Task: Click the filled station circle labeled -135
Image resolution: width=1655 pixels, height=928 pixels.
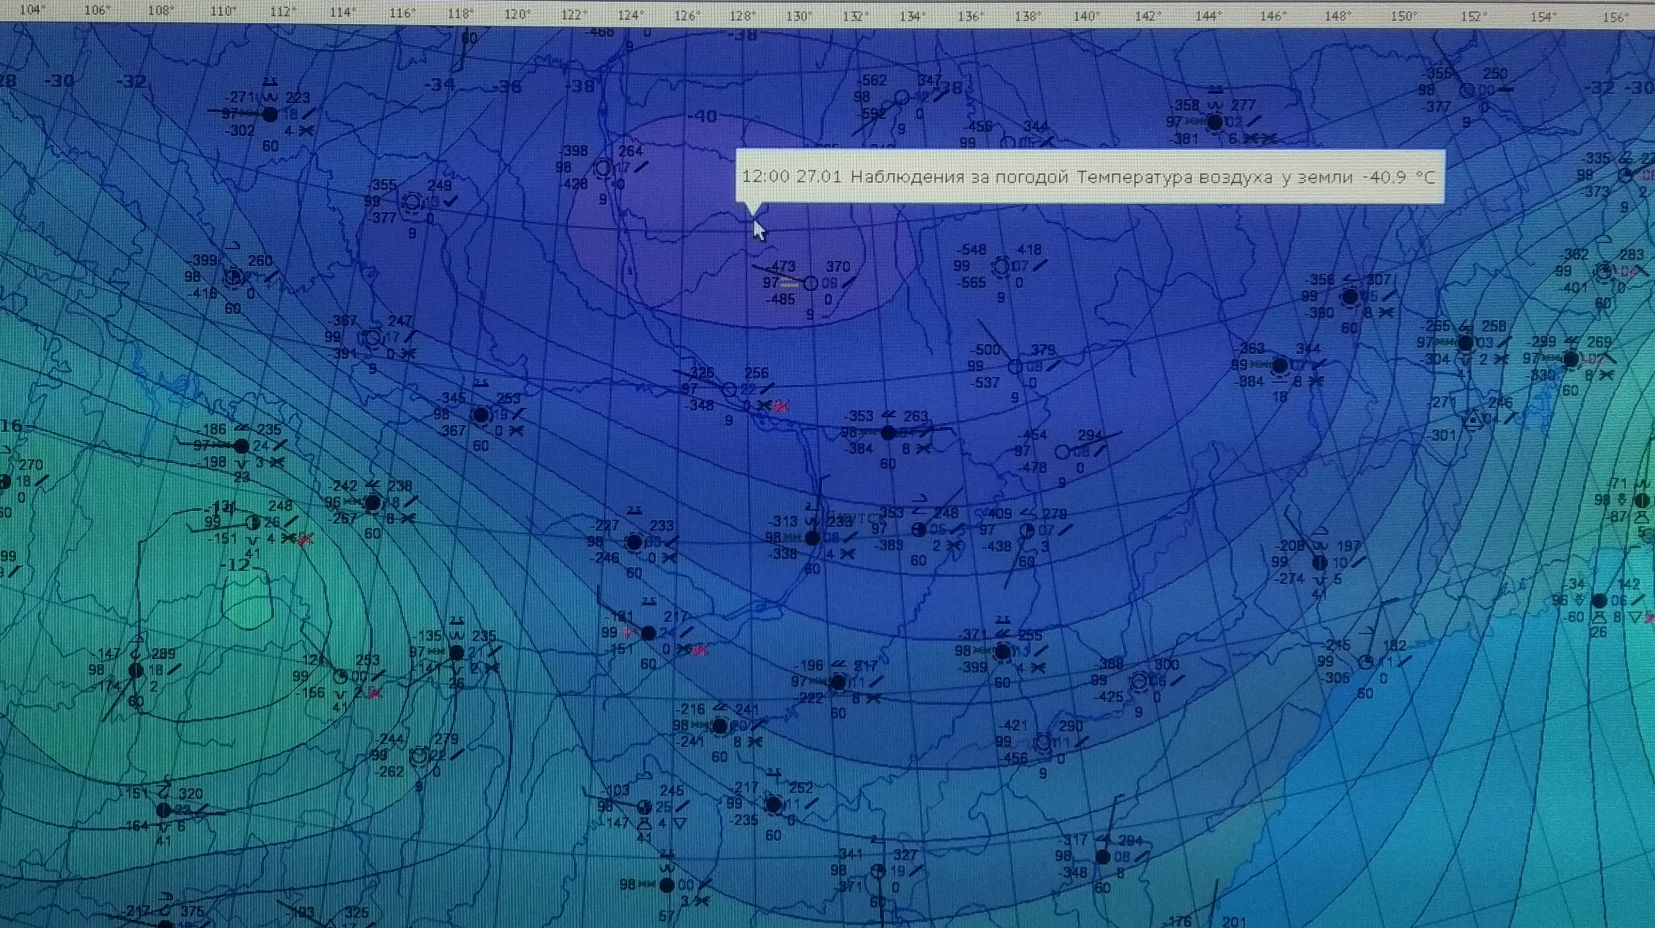Action: click(457, 652)
